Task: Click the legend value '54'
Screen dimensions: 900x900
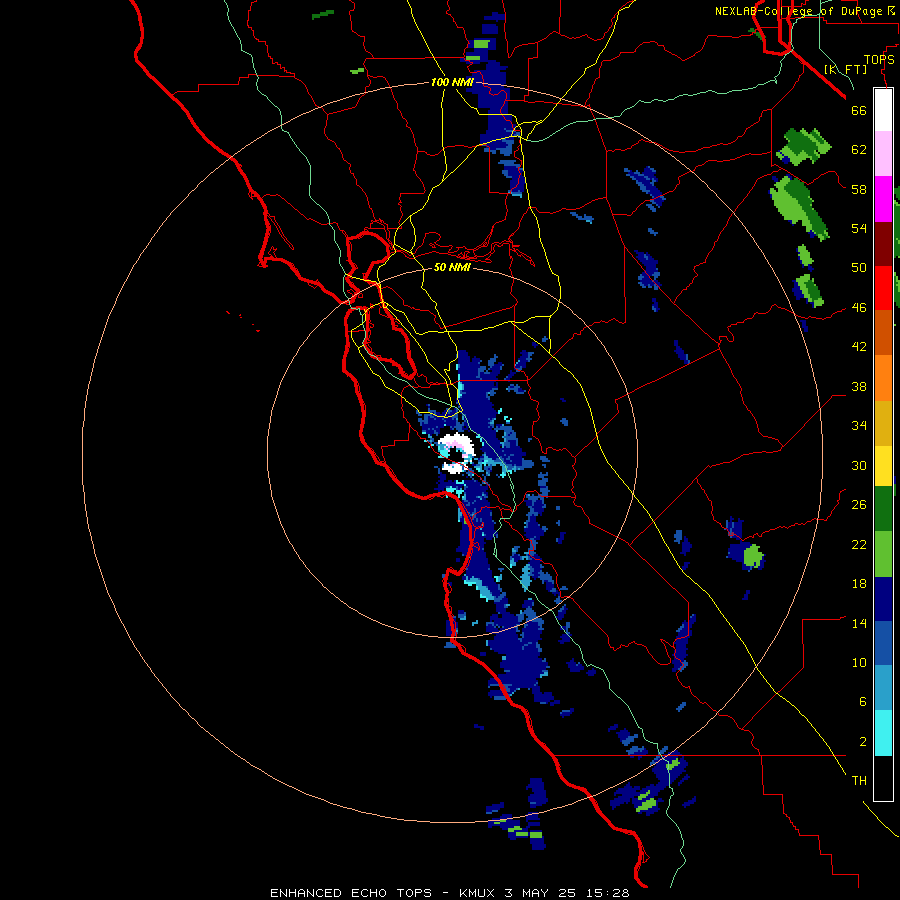Action: coord(859,228)
